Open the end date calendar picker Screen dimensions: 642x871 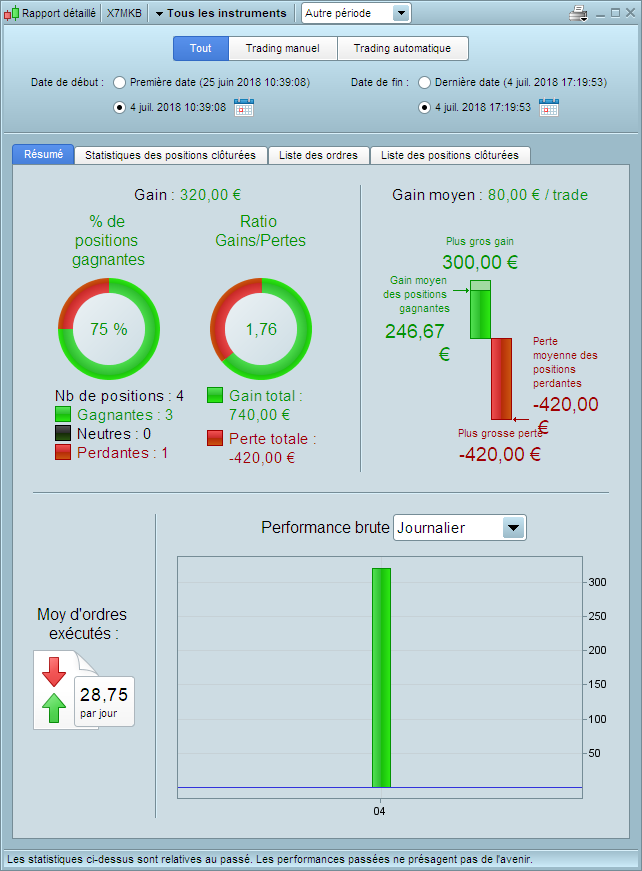point(549,107)
